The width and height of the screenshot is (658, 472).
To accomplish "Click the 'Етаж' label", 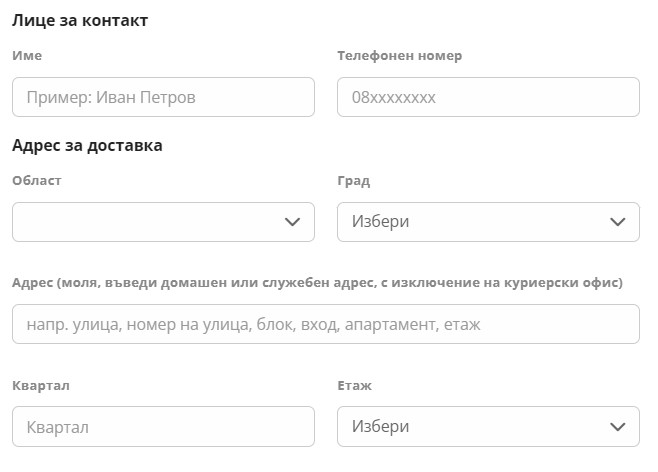I will point(355,385).
